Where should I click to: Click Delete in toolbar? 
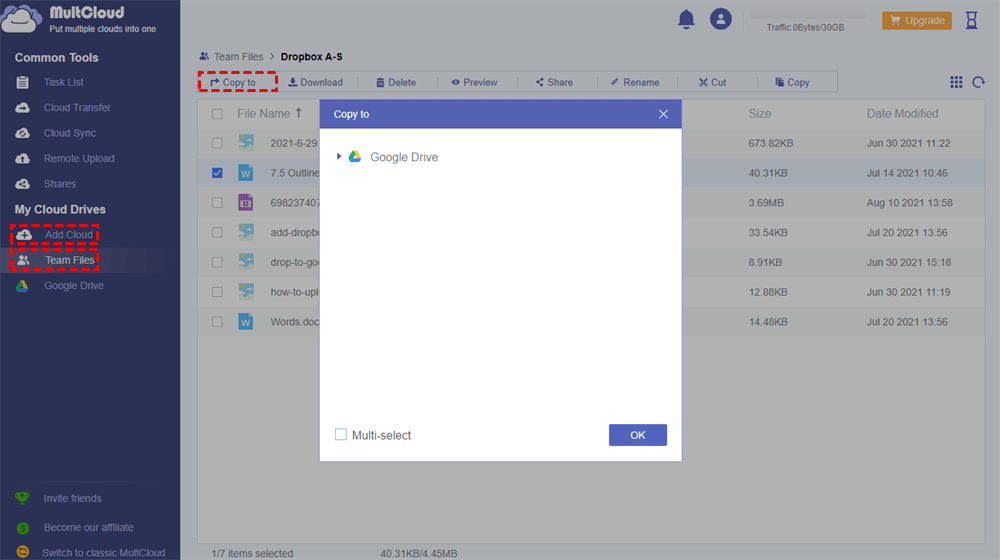(396, 82)
